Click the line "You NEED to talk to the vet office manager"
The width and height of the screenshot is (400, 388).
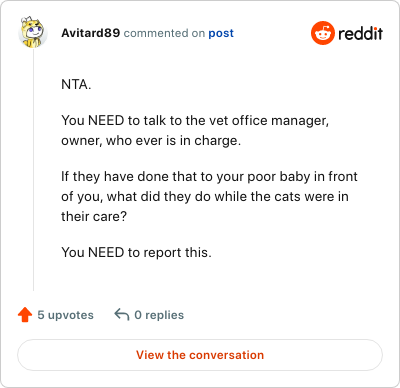(195, 121)
